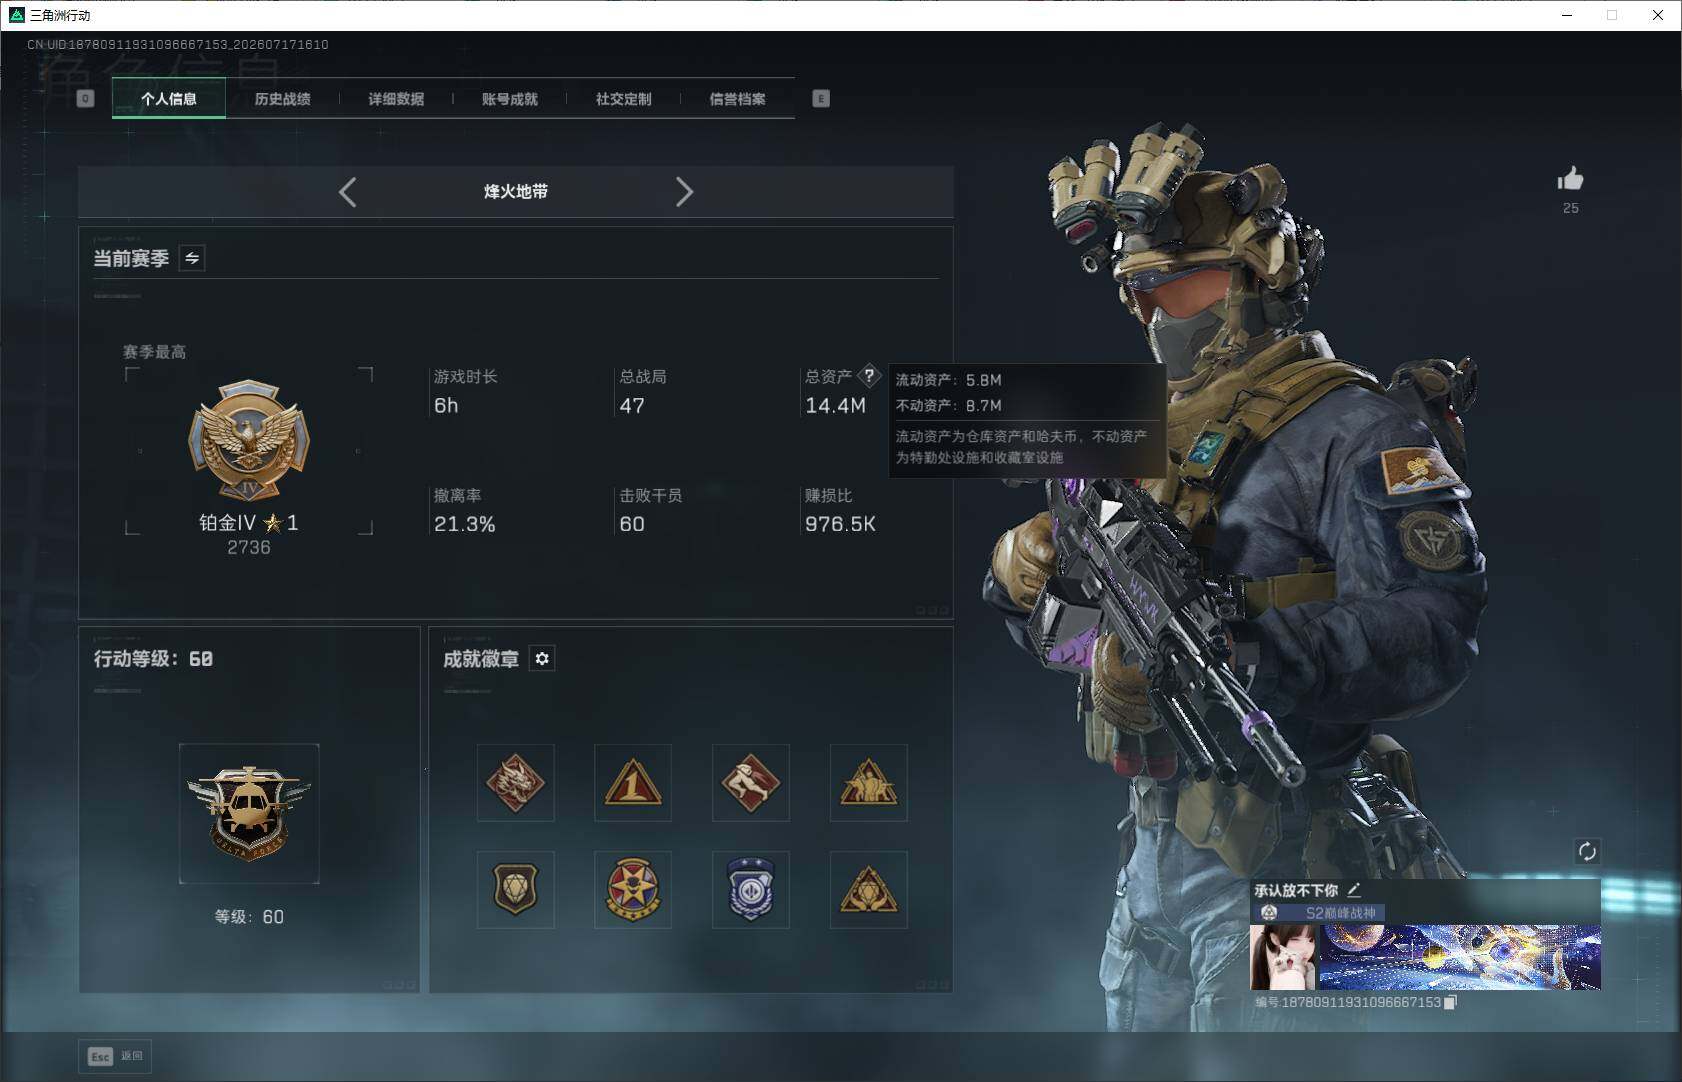Click the 总资产 14.4M value
Image resolution: width=1682 pixels, height=1082 pixels.
(836, 406)
